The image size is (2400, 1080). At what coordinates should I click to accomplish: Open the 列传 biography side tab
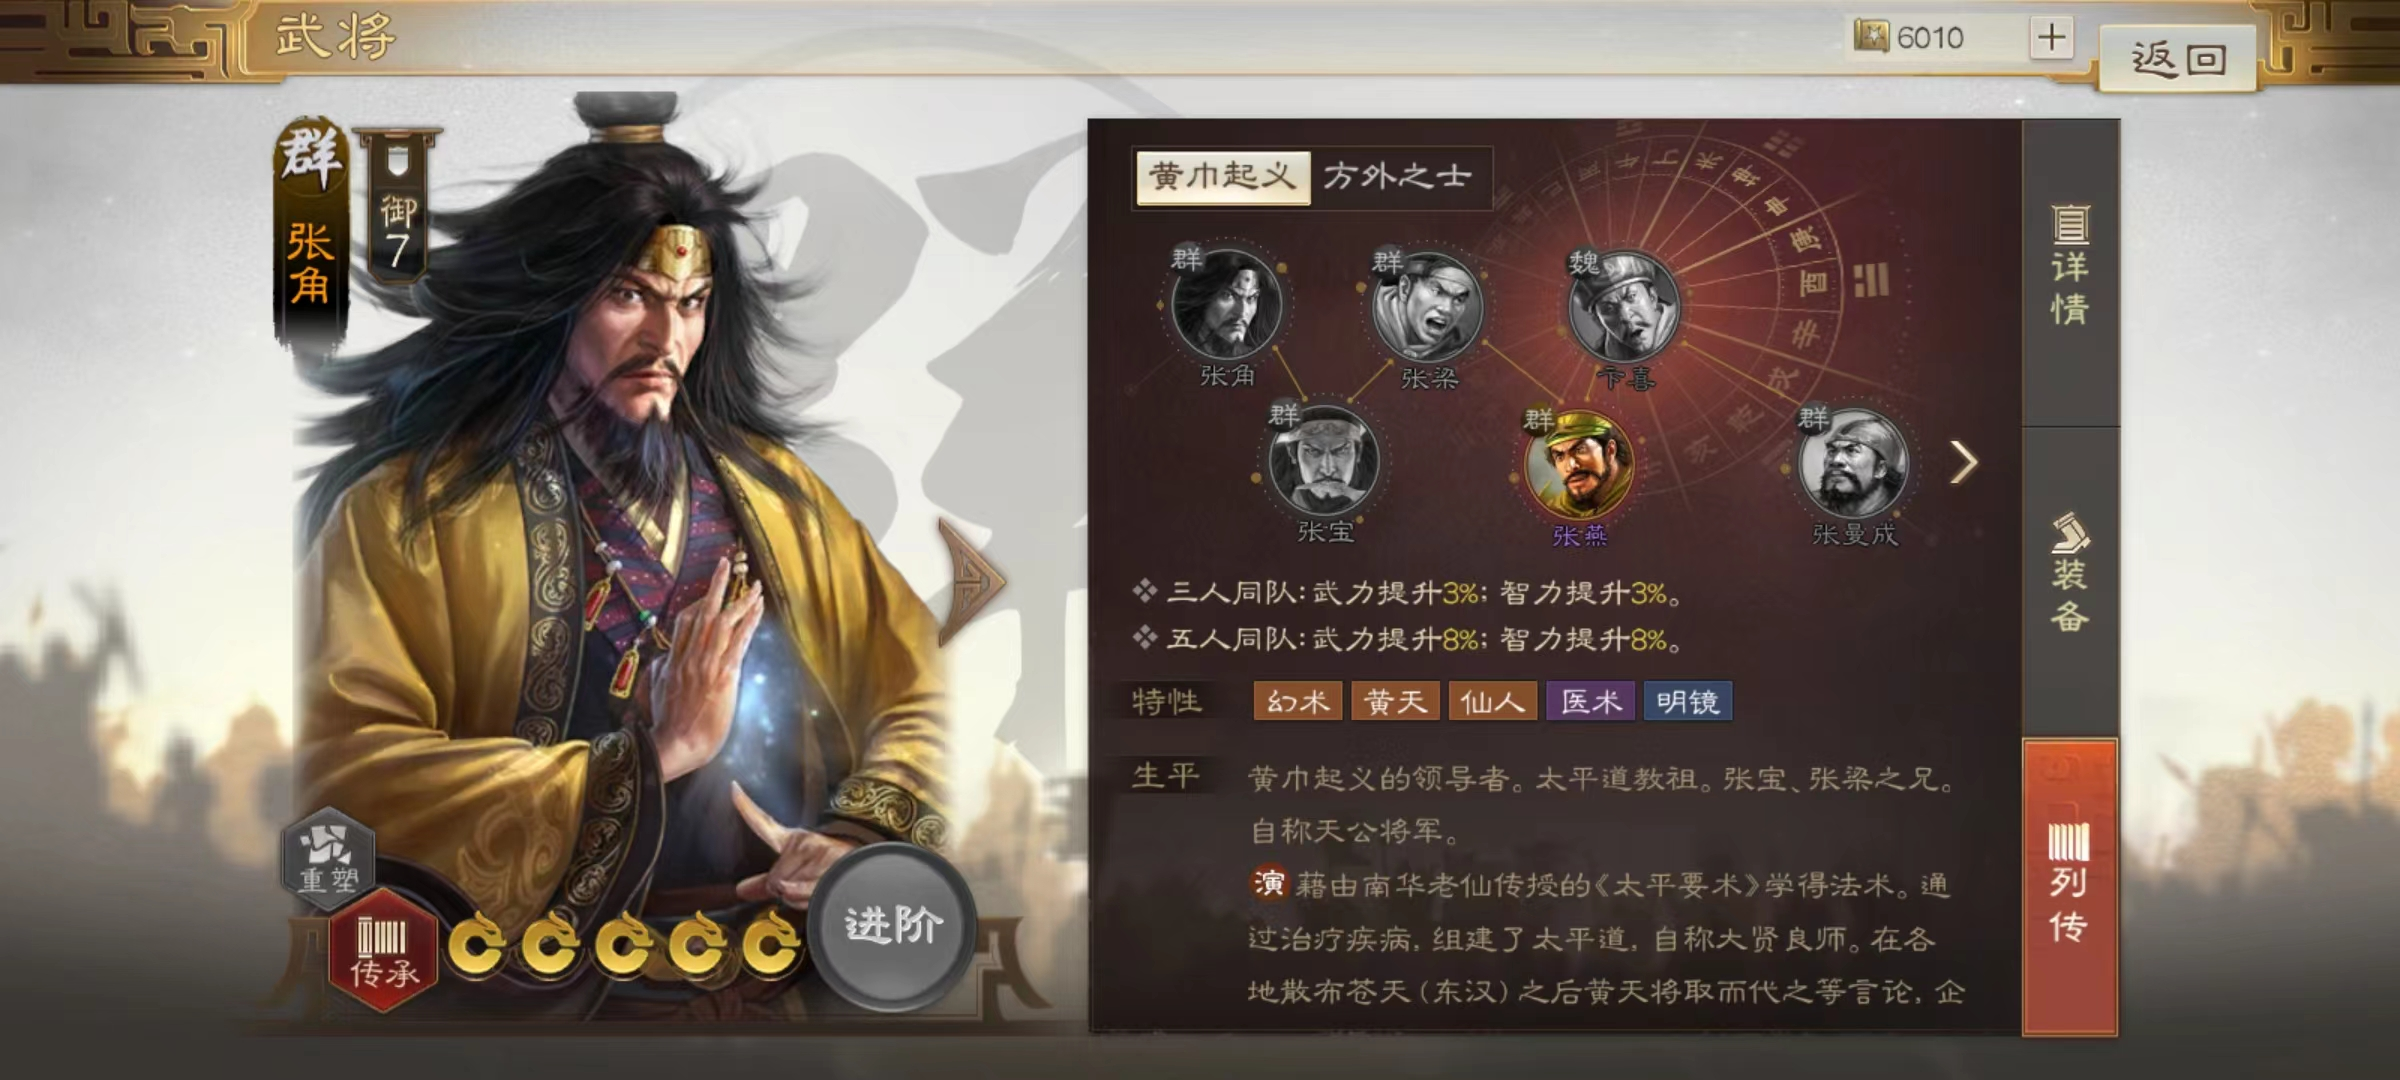[2070, 887]
